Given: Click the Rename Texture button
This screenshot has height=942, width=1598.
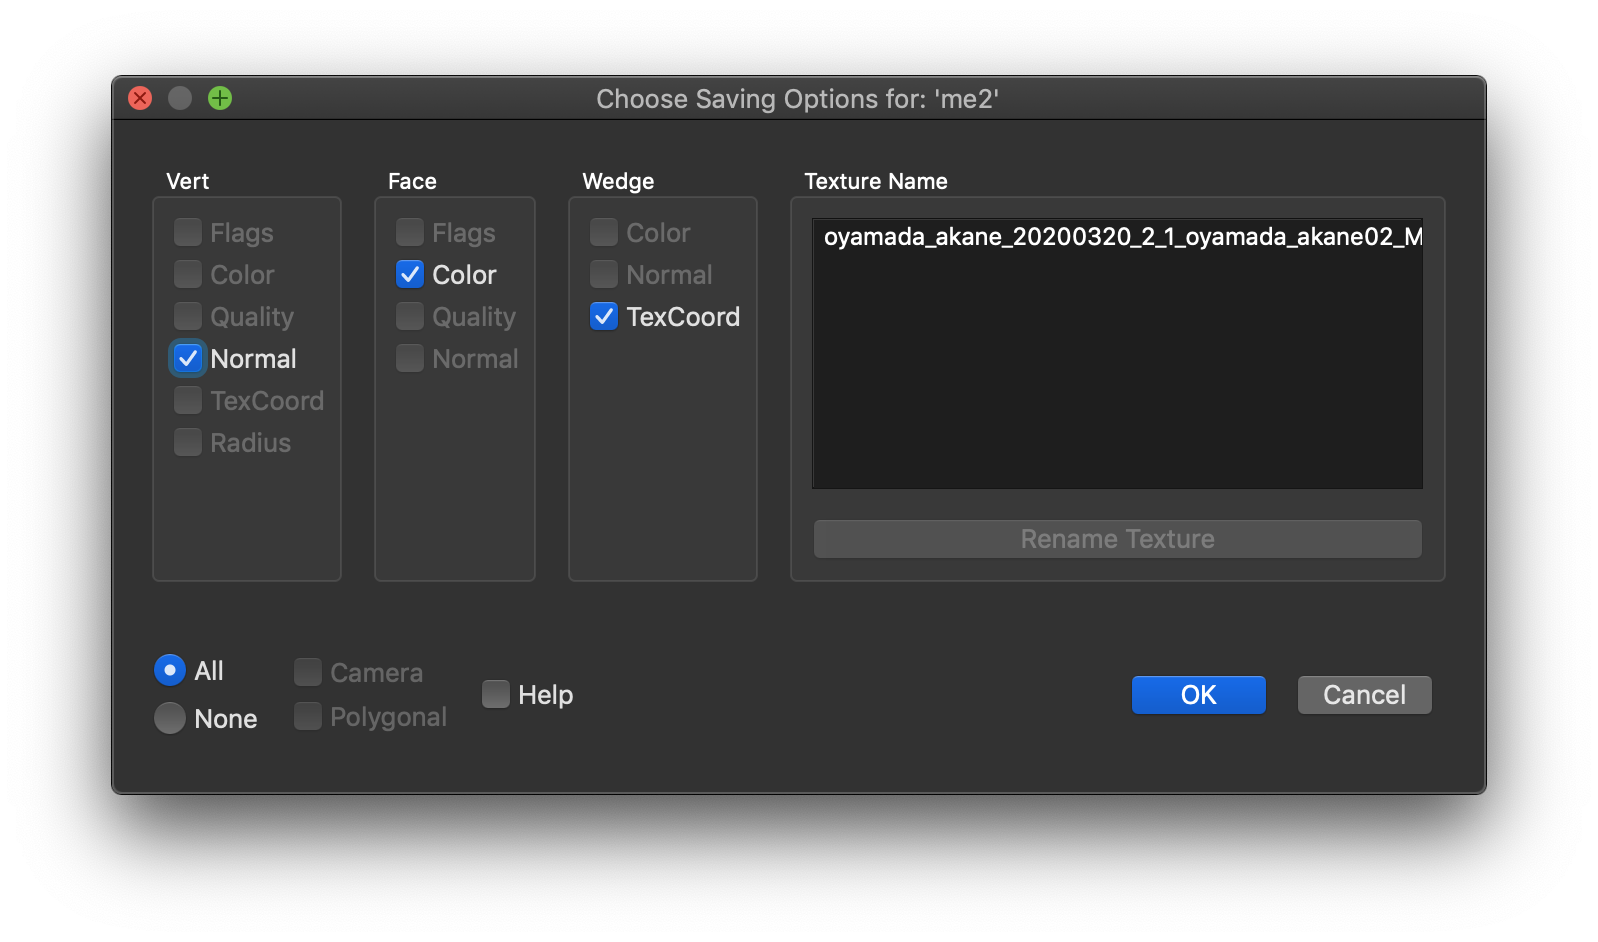Looking at the screenshot, I should tap(1117, 539).
